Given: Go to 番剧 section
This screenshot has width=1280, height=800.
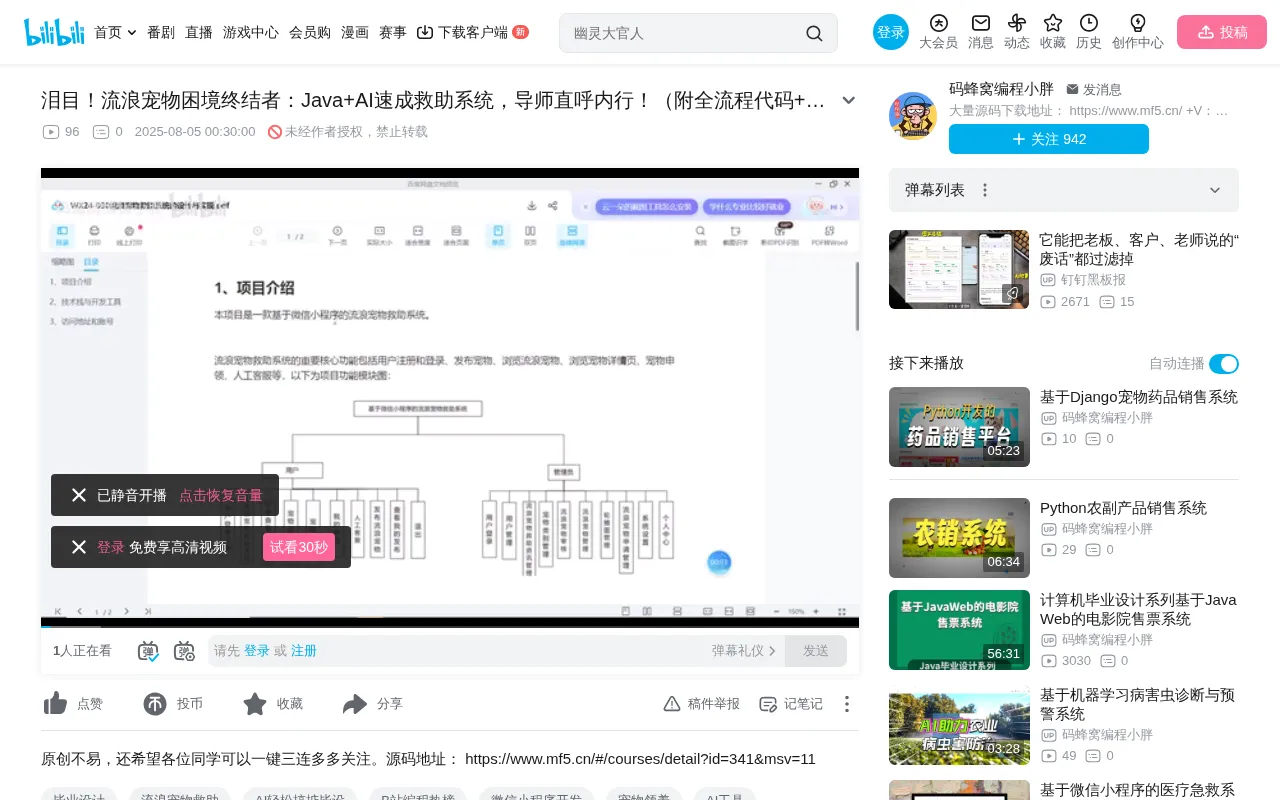Looking at the screenshot, I should (x=161, y=32).
